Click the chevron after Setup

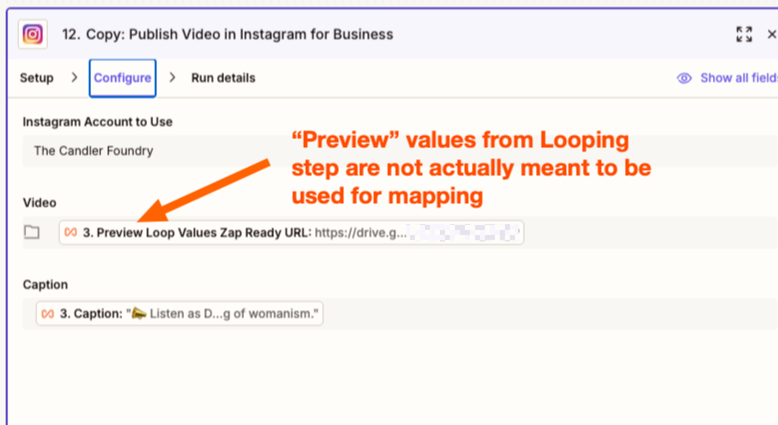click(74, 78)
